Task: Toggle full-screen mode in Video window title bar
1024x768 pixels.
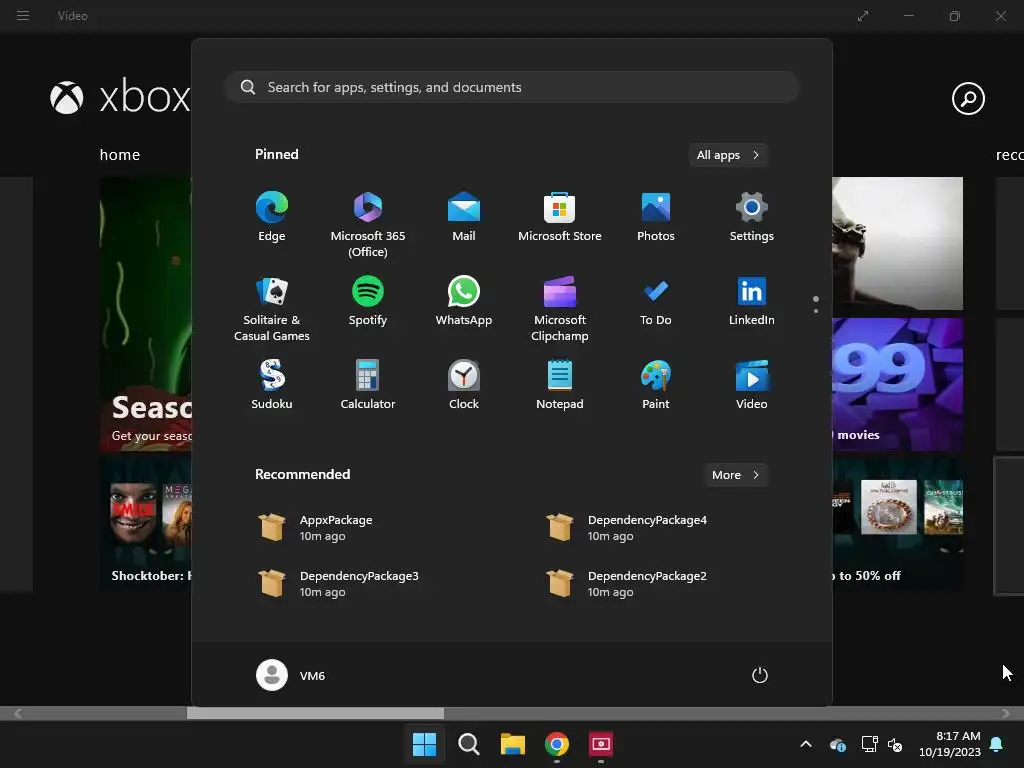Action: [863, 16]
